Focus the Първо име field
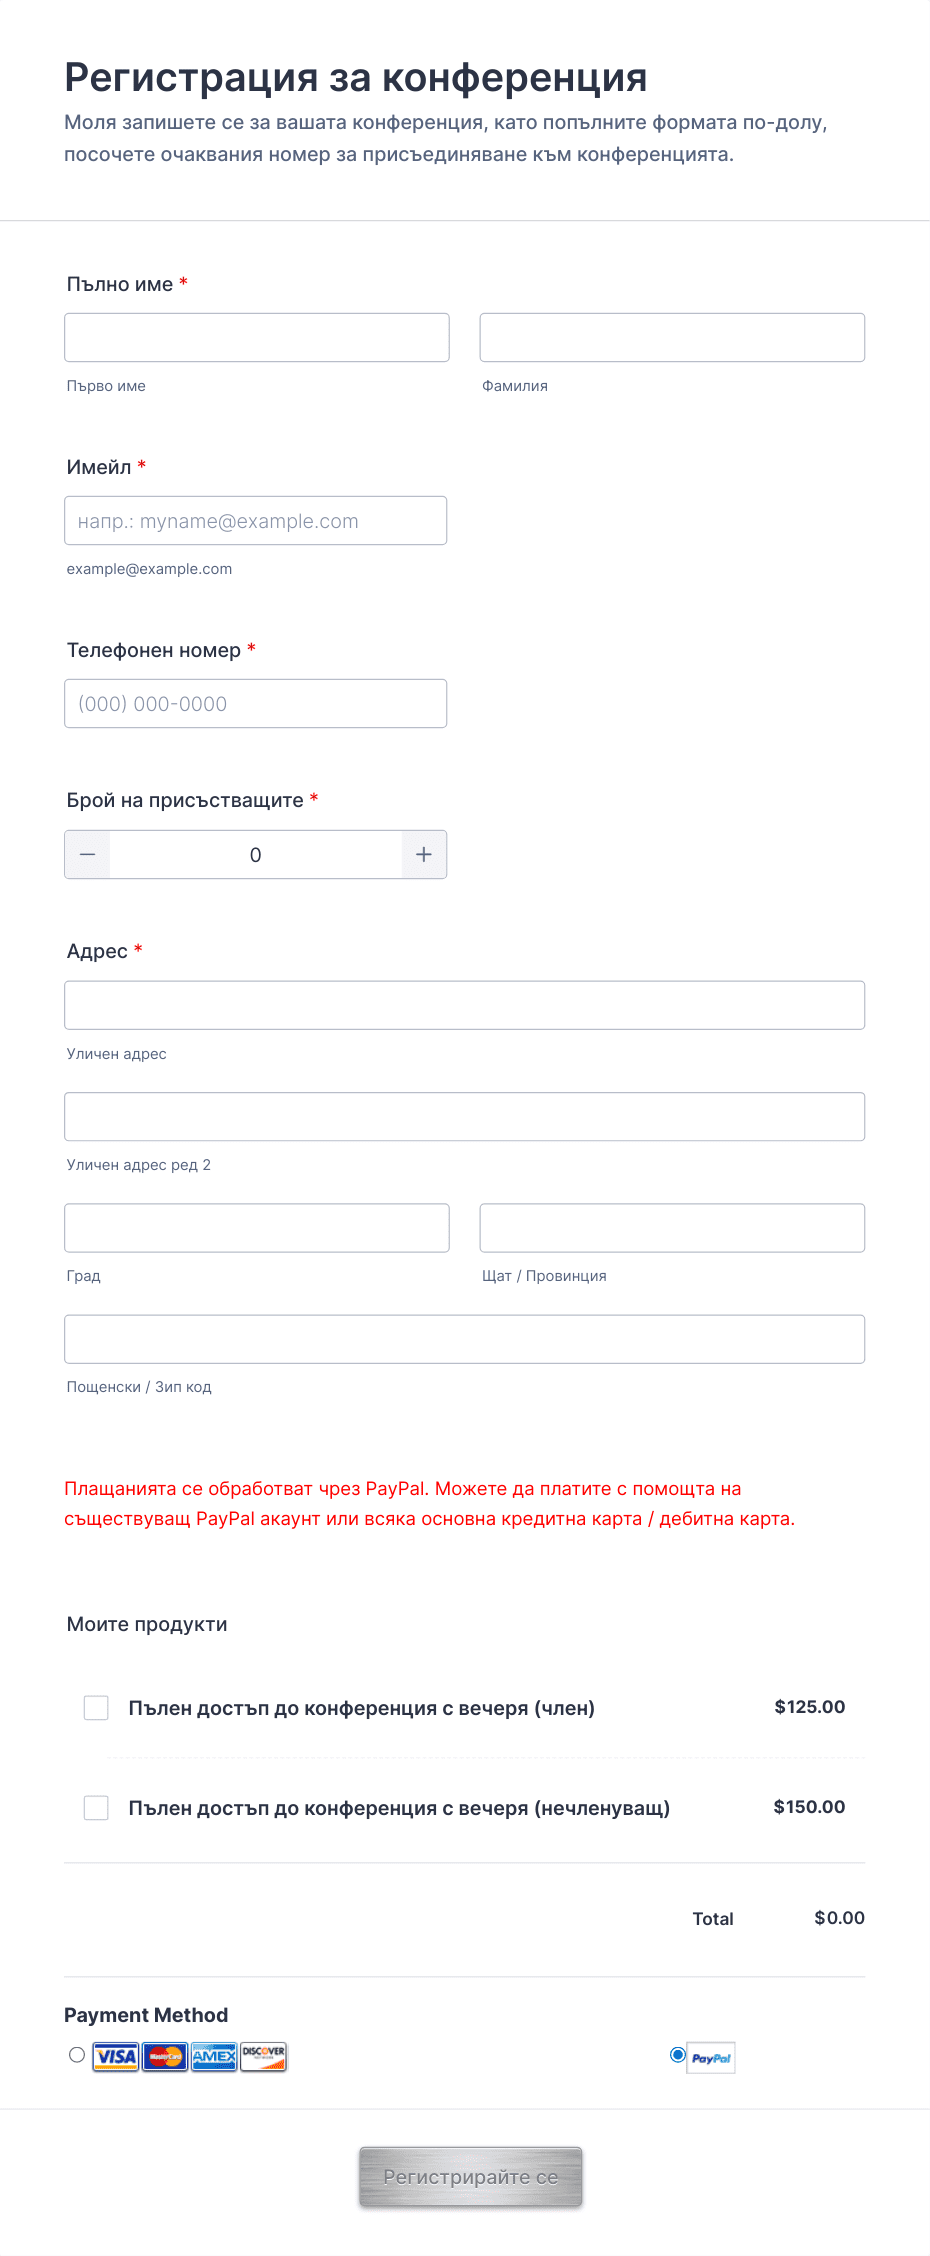 tap(257, 337)
